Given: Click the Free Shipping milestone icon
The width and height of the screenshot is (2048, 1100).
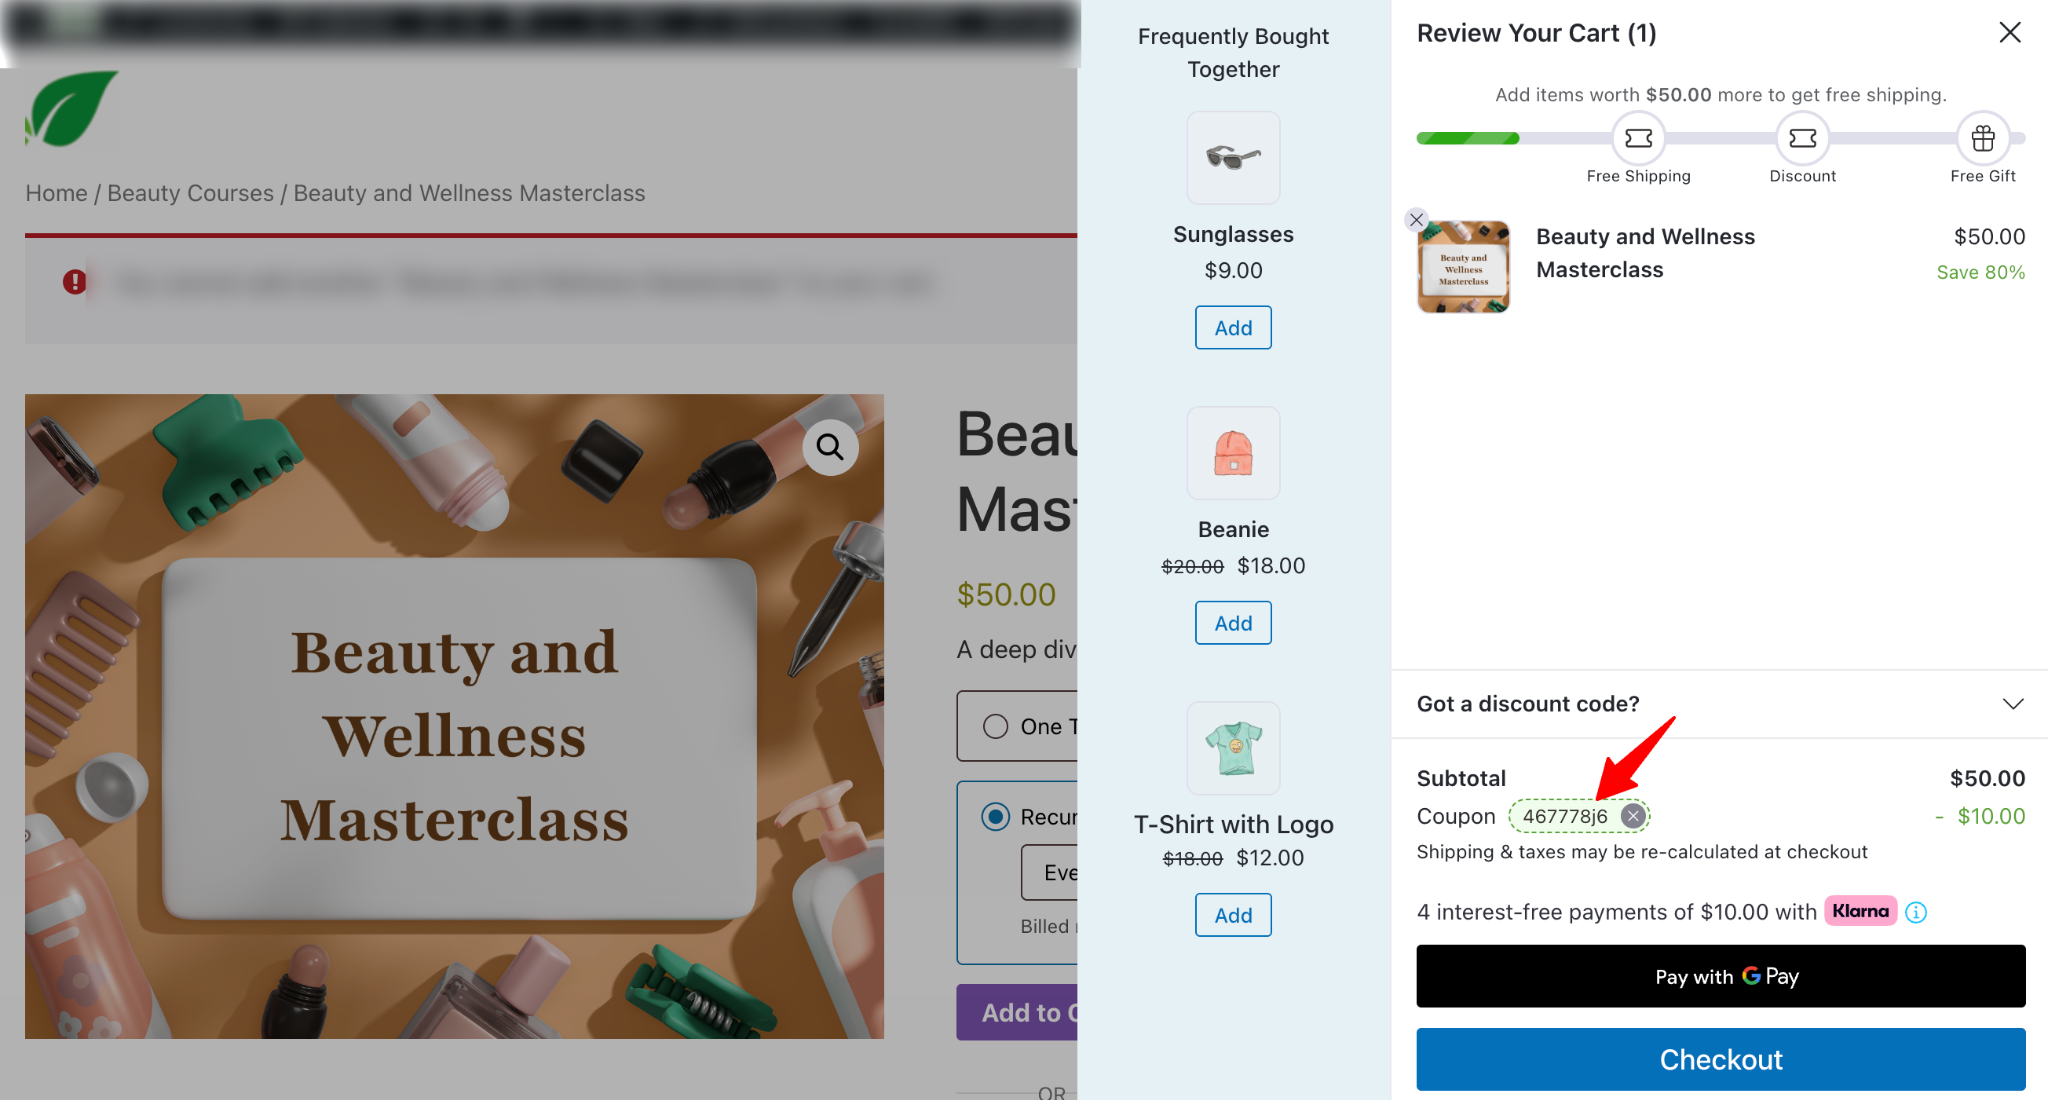Looking at the screenshot, I should (x=1638, y=138).
